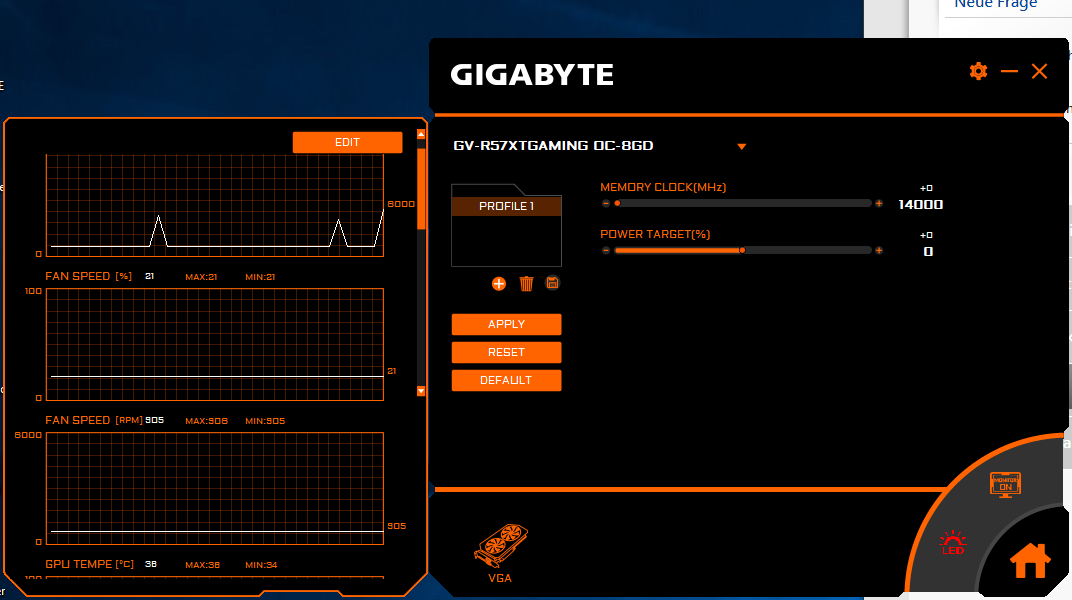Click the fan speed RPM graph
Image resolution: width=1072 pixels, height=600 pixels.
215,489
